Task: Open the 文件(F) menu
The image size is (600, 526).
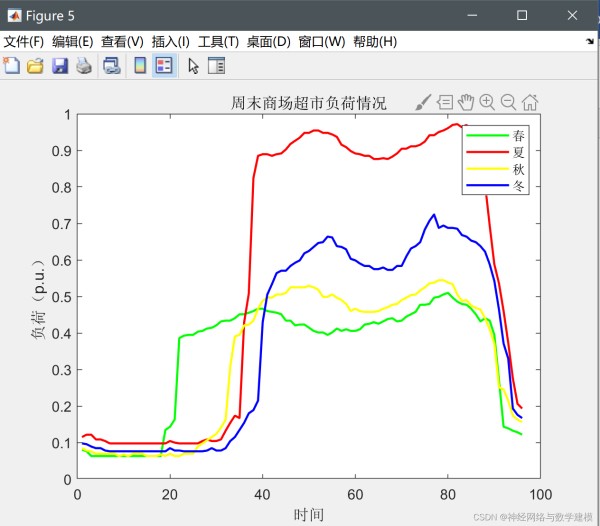Action: pyautogui.click(x=24, y=41)
